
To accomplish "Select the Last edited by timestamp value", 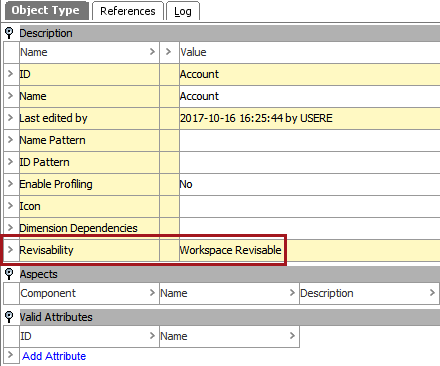I will point(310,118).
